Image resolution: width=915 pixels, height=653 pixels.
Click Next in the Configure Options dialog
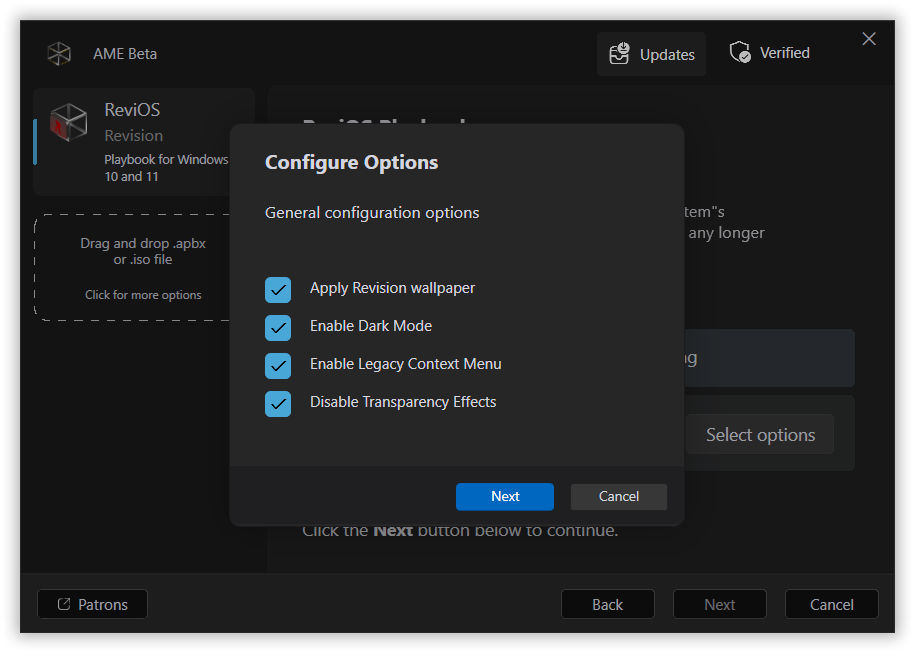505,497
